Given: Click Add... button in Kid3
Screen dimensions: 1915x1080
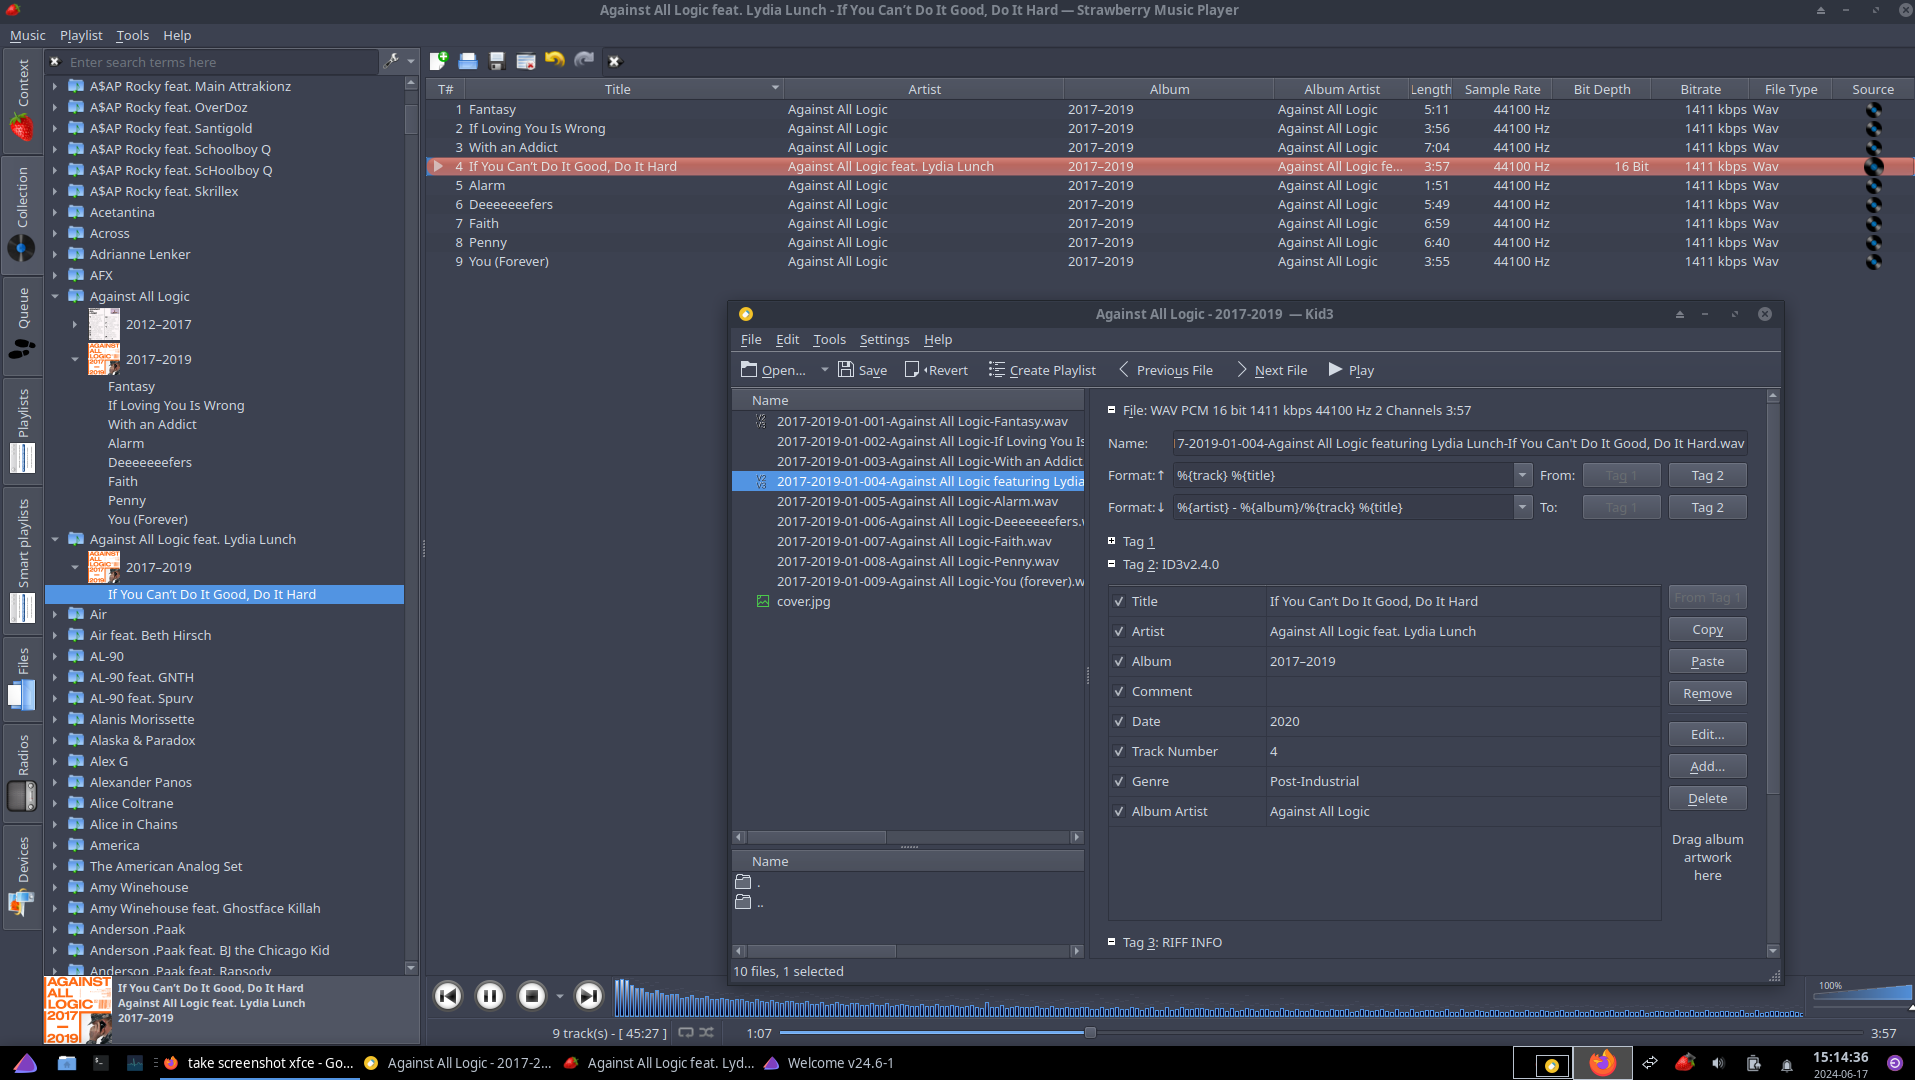Looking at the screenshot, I should point(1707,766).
